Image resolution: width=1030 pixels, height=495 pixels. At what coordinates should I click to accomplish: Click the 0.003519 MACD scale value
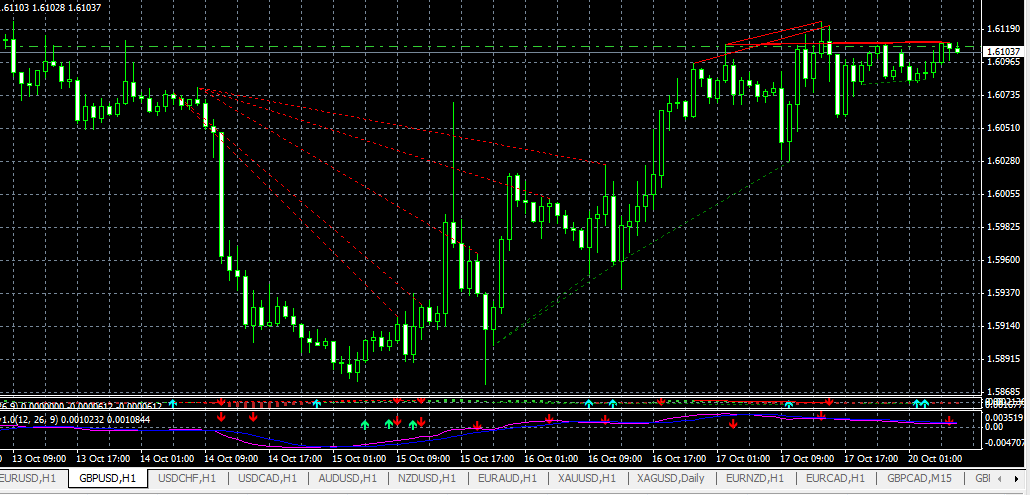[x=1003, y=417]
